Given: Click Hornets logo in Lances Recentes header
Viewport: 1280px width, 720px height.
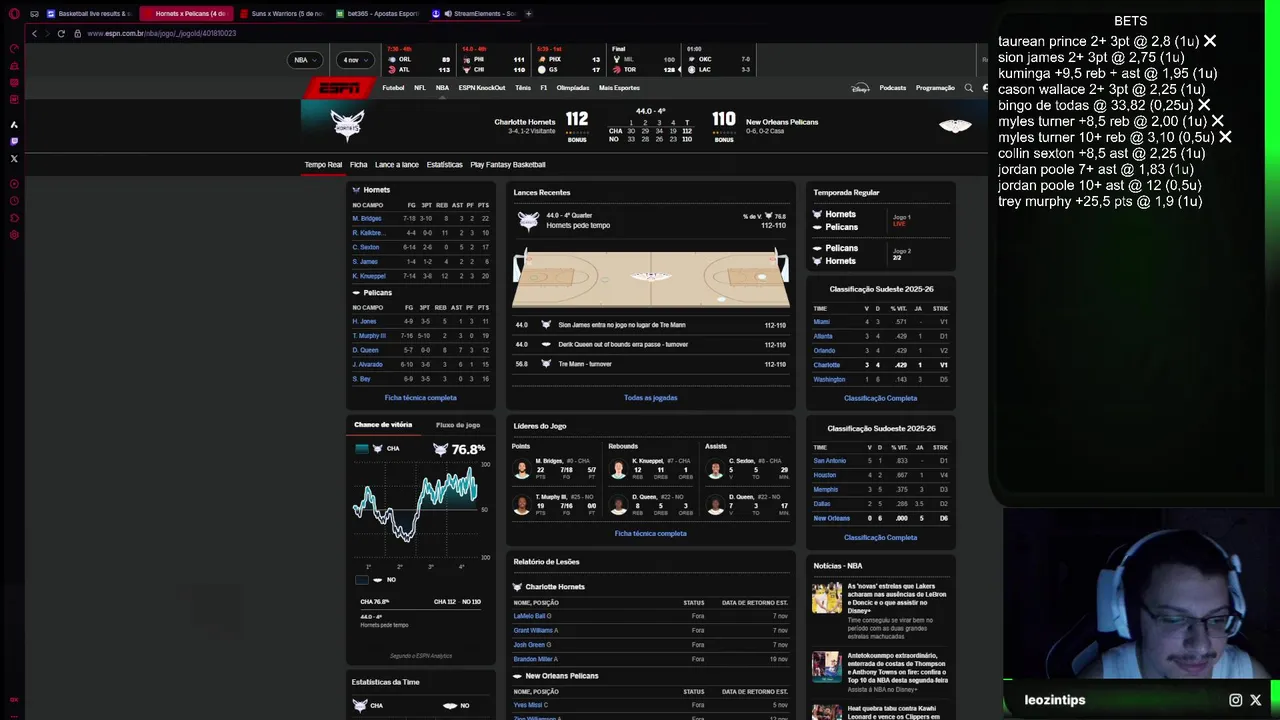Looking at the screenshot, I should click(x=528, y=221).
